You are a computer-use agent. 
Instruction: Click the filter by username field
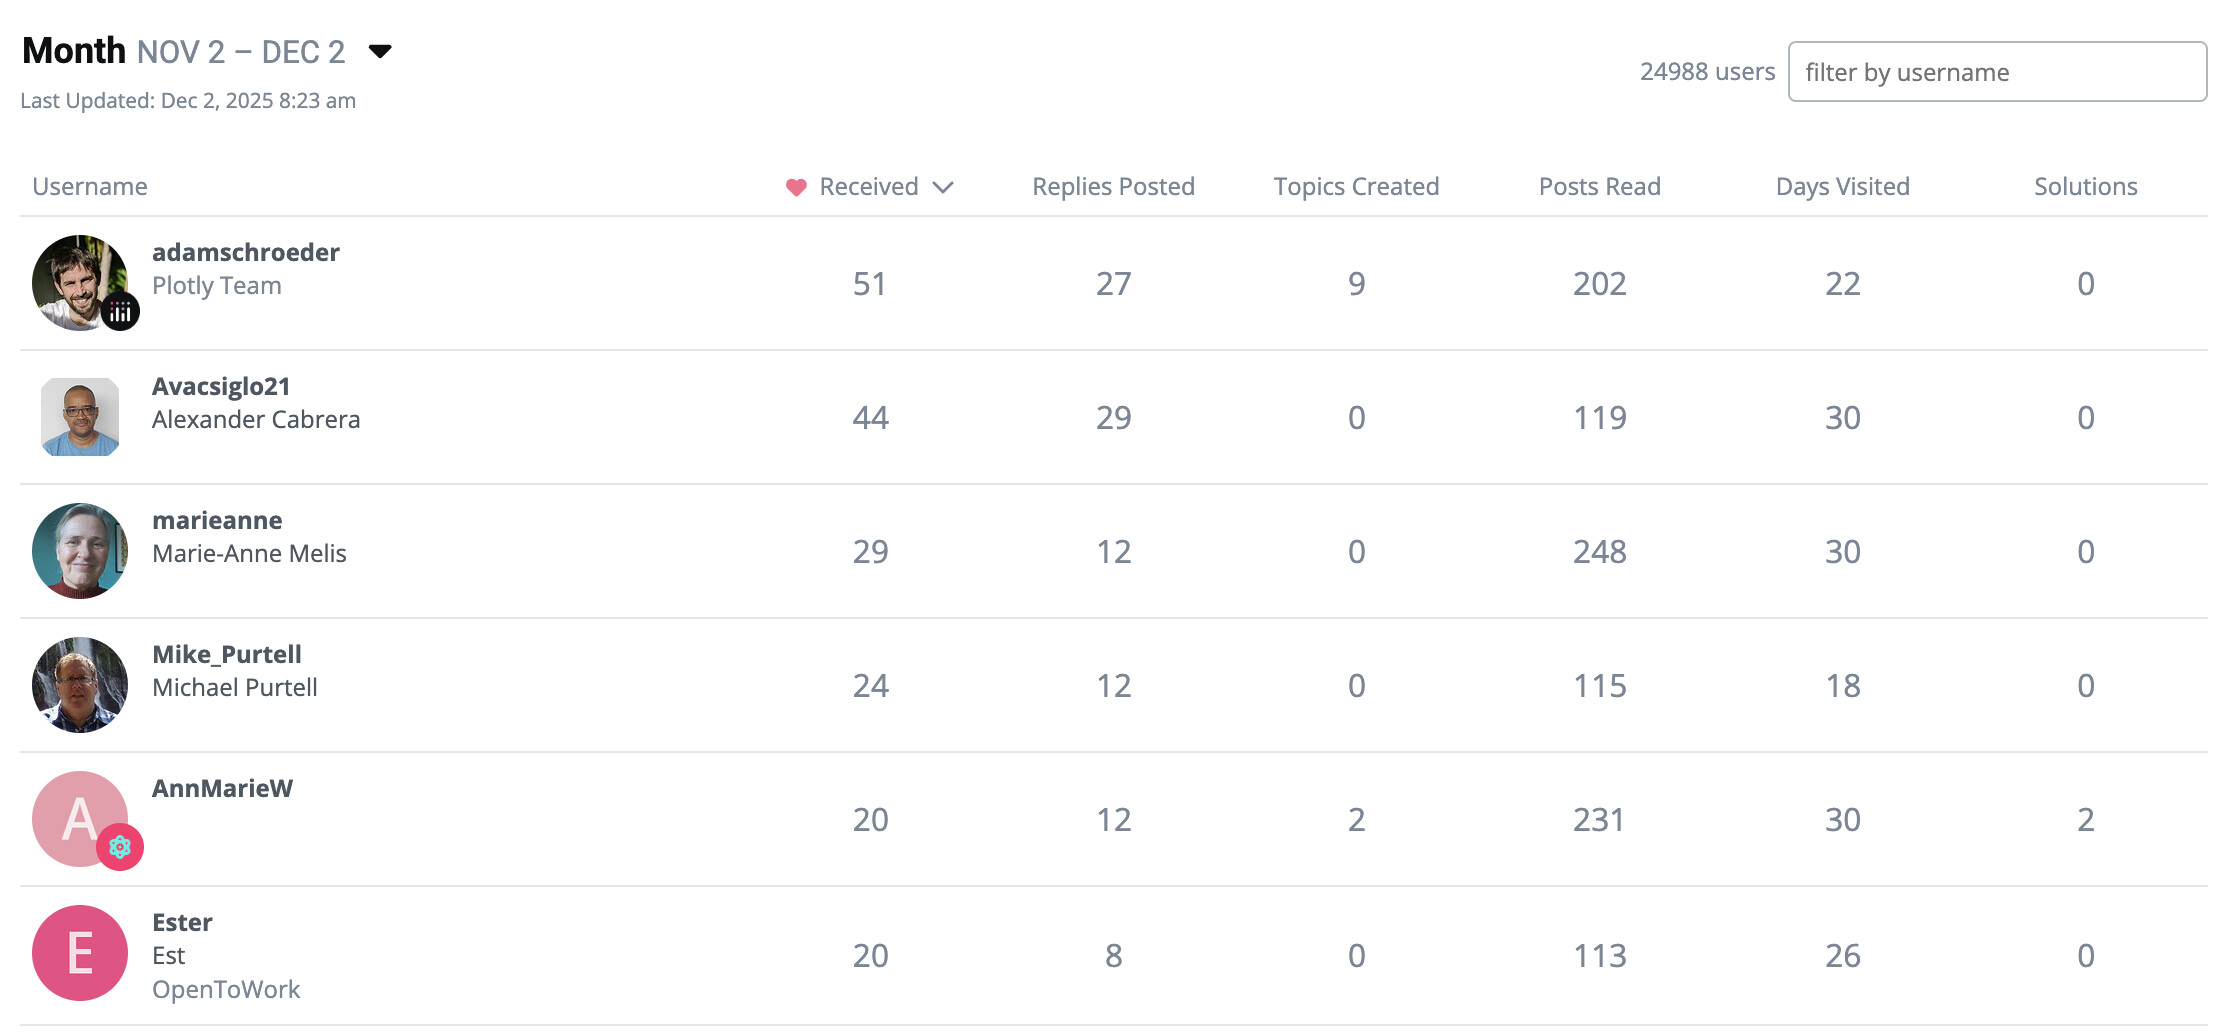tap(1996, 72)
